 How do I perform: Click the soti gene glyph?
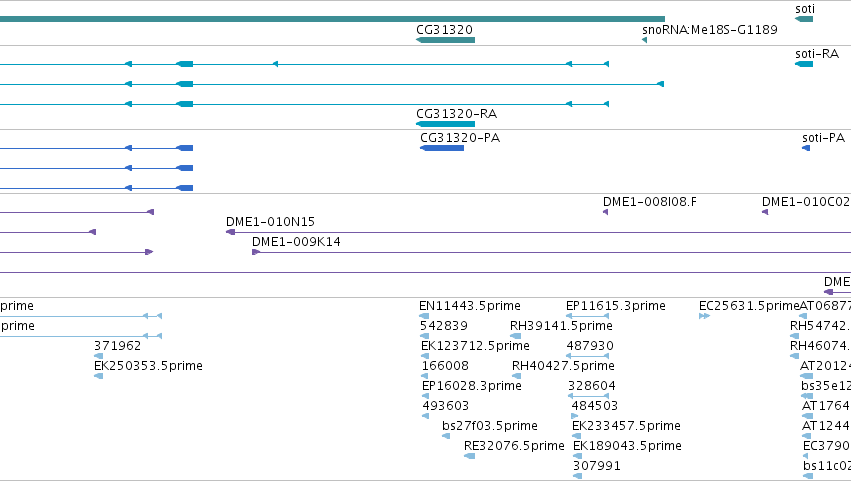click(x=804, y=20)
